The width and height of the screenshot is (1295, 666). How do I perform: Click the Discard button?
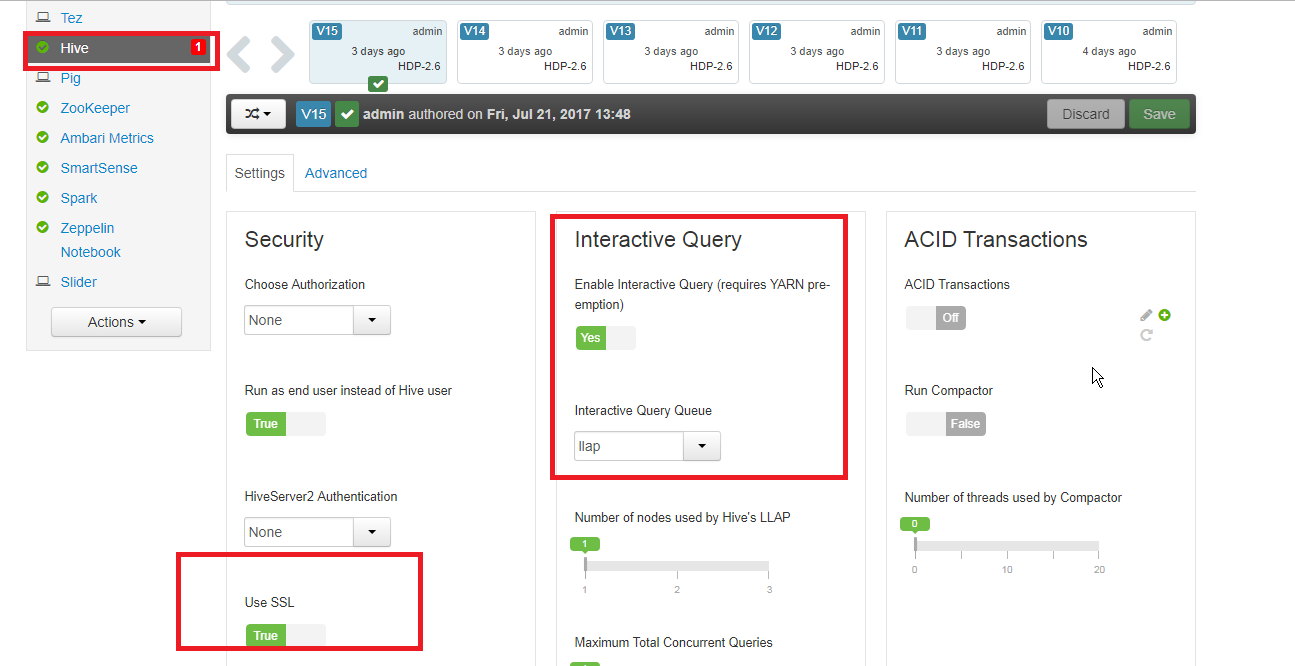[1086, 113]
